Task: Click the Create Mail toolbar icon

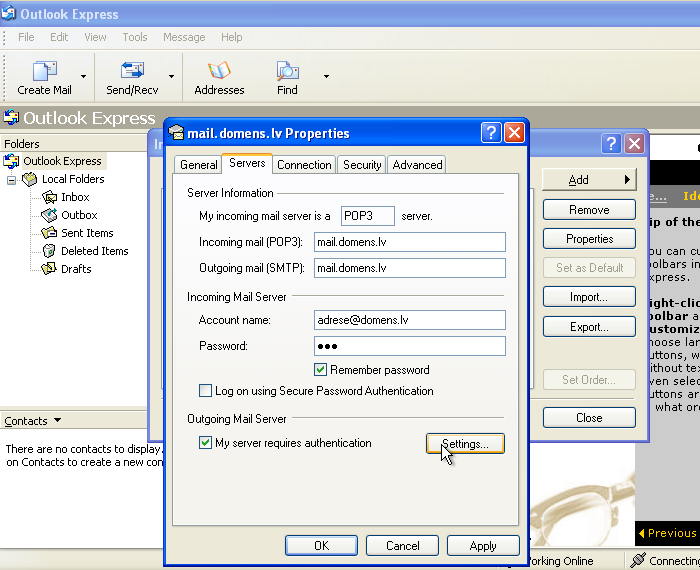Action: (x=44, y=71)
